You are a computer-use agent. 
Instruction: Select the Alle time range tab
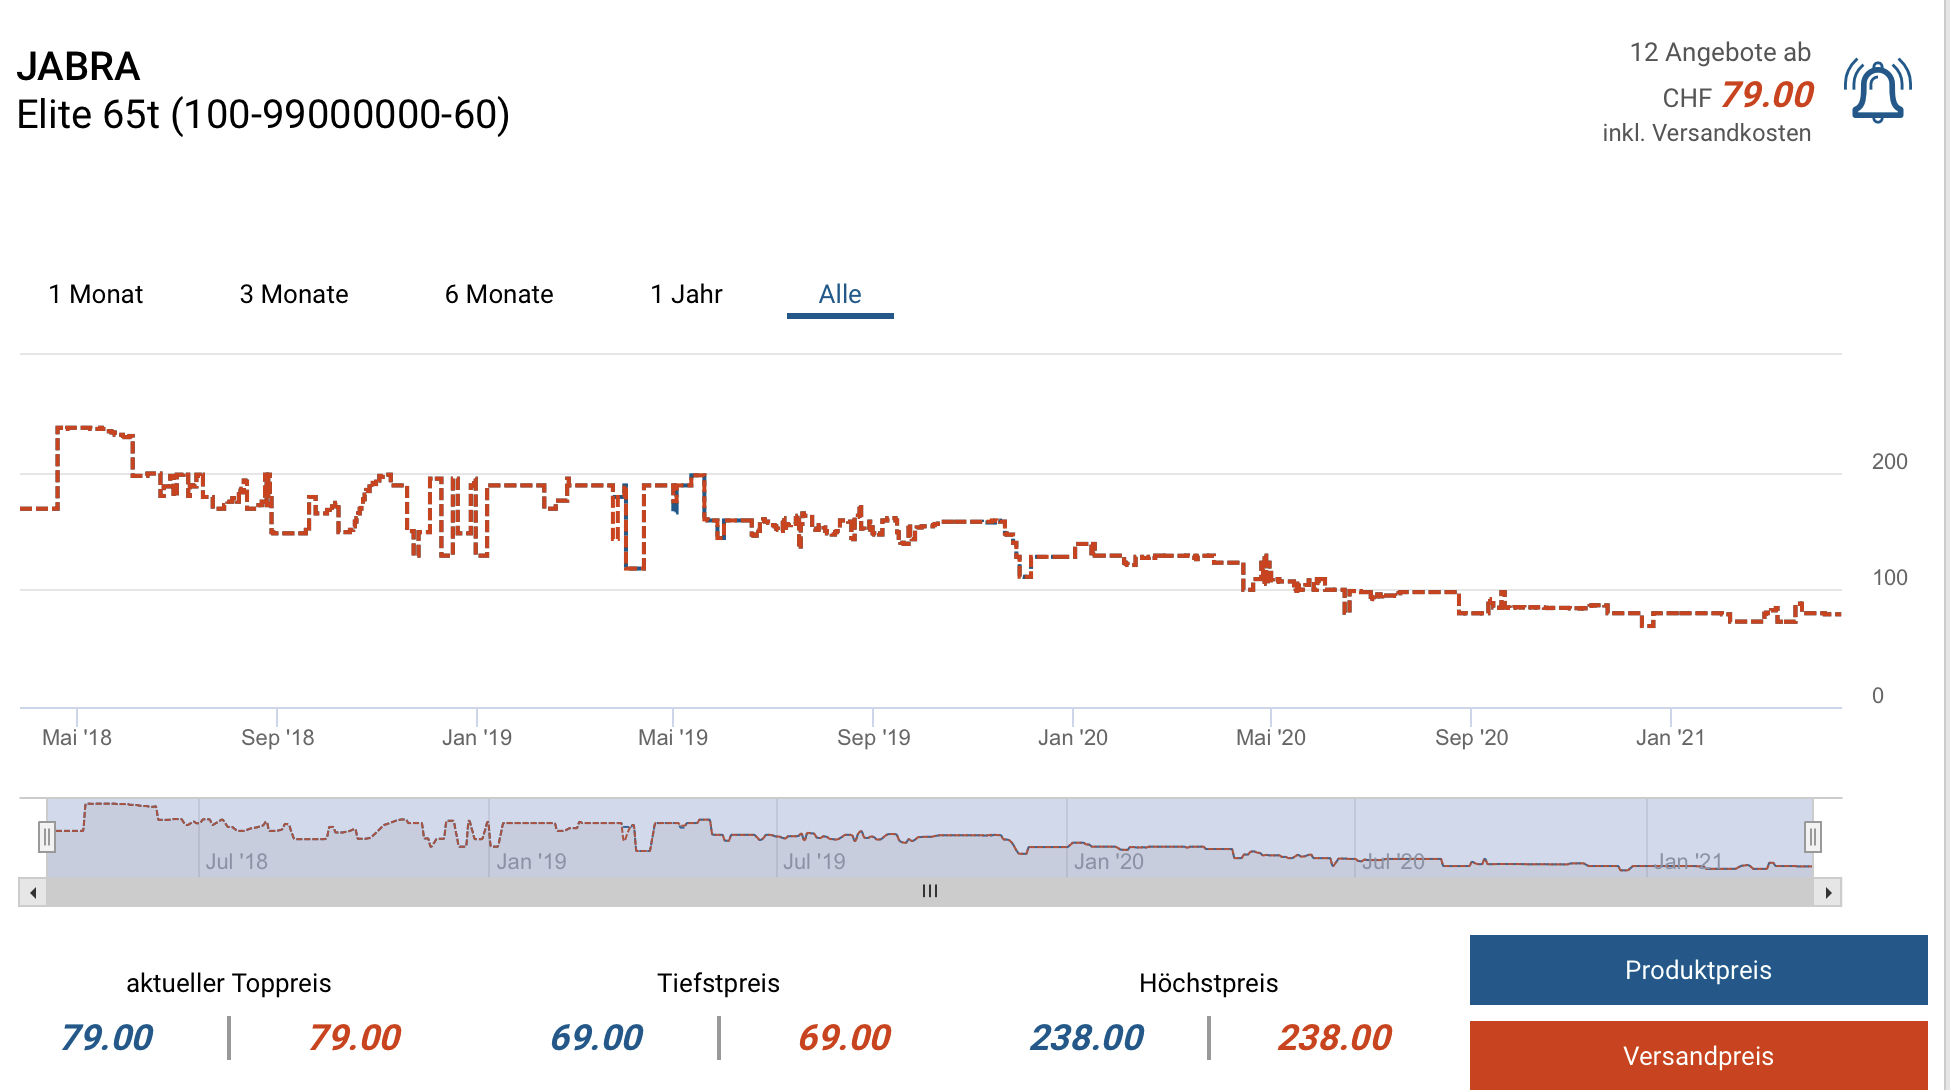[x=840, y=294]
